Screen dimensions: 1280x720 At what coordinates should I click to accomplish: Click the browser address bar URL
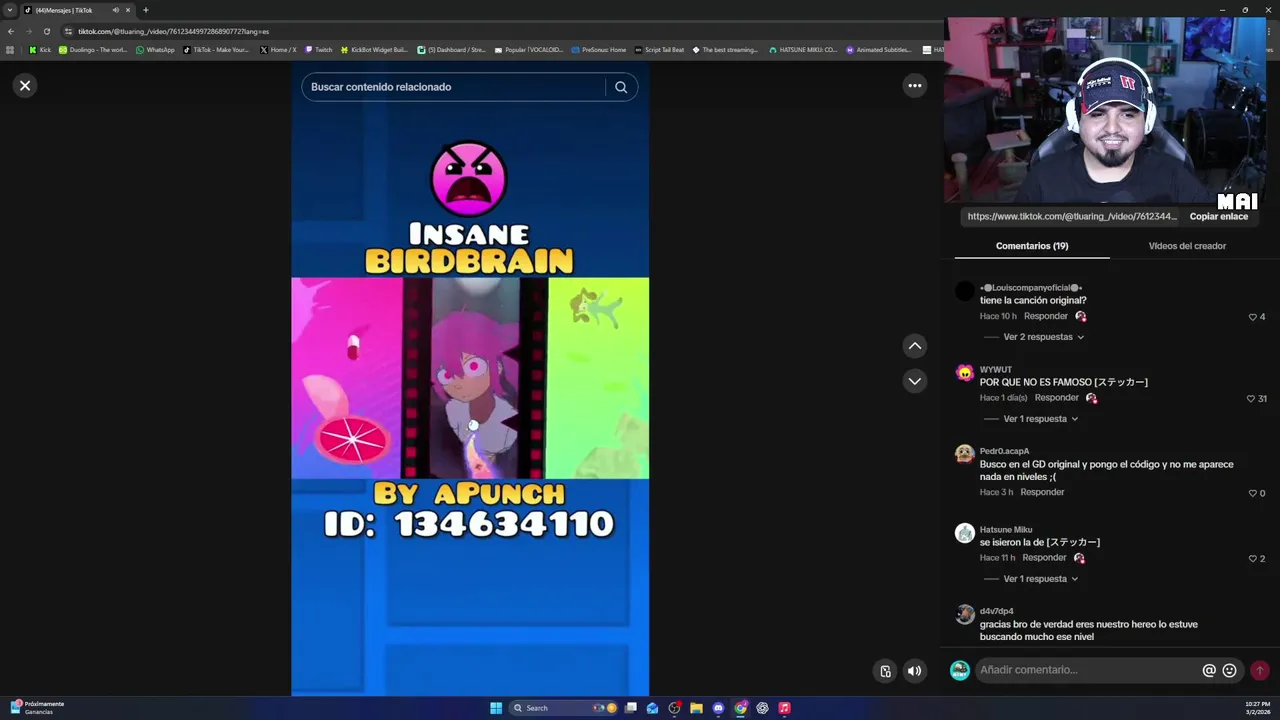173,31
